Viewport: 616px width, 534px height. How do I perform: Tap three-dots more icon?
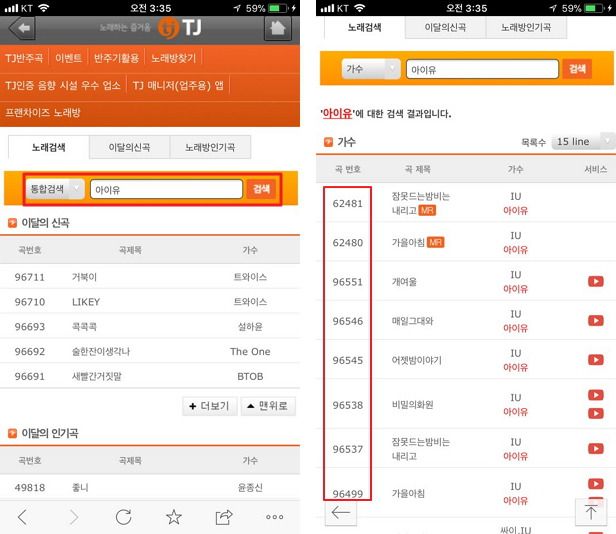275,517
